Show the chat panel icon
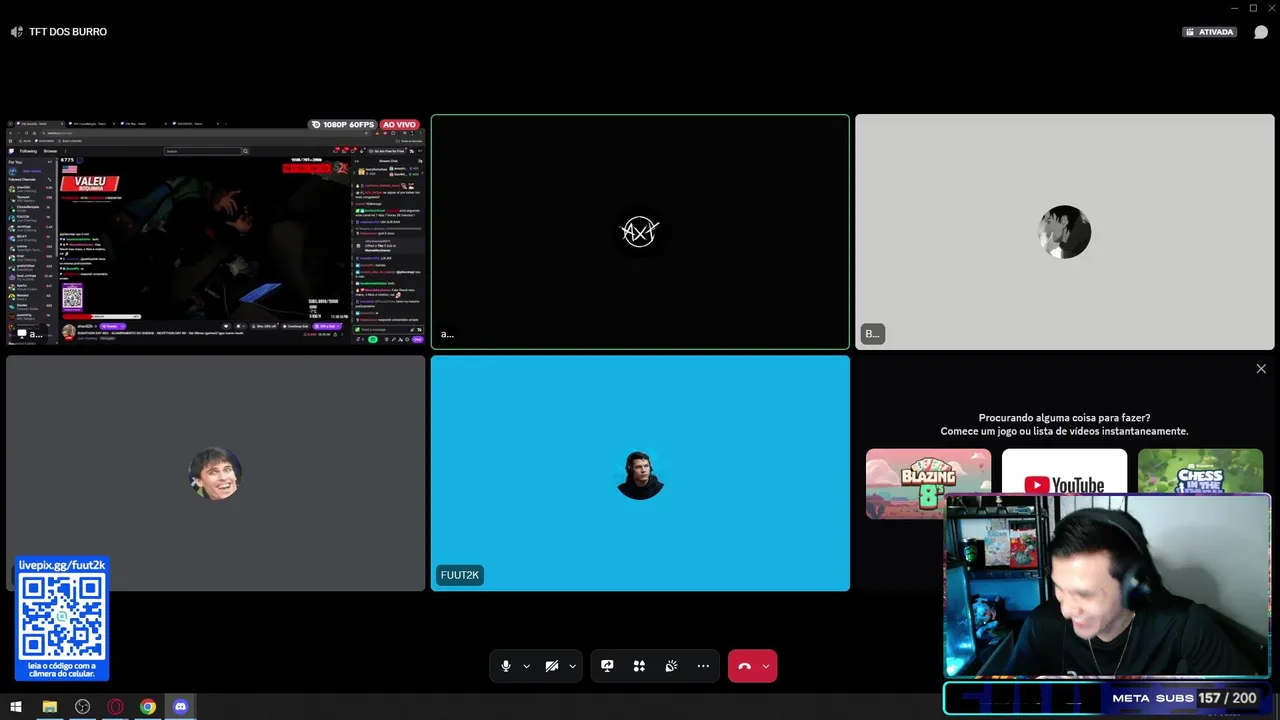Screen dimensions: 1280x720 coord(1261,32)
